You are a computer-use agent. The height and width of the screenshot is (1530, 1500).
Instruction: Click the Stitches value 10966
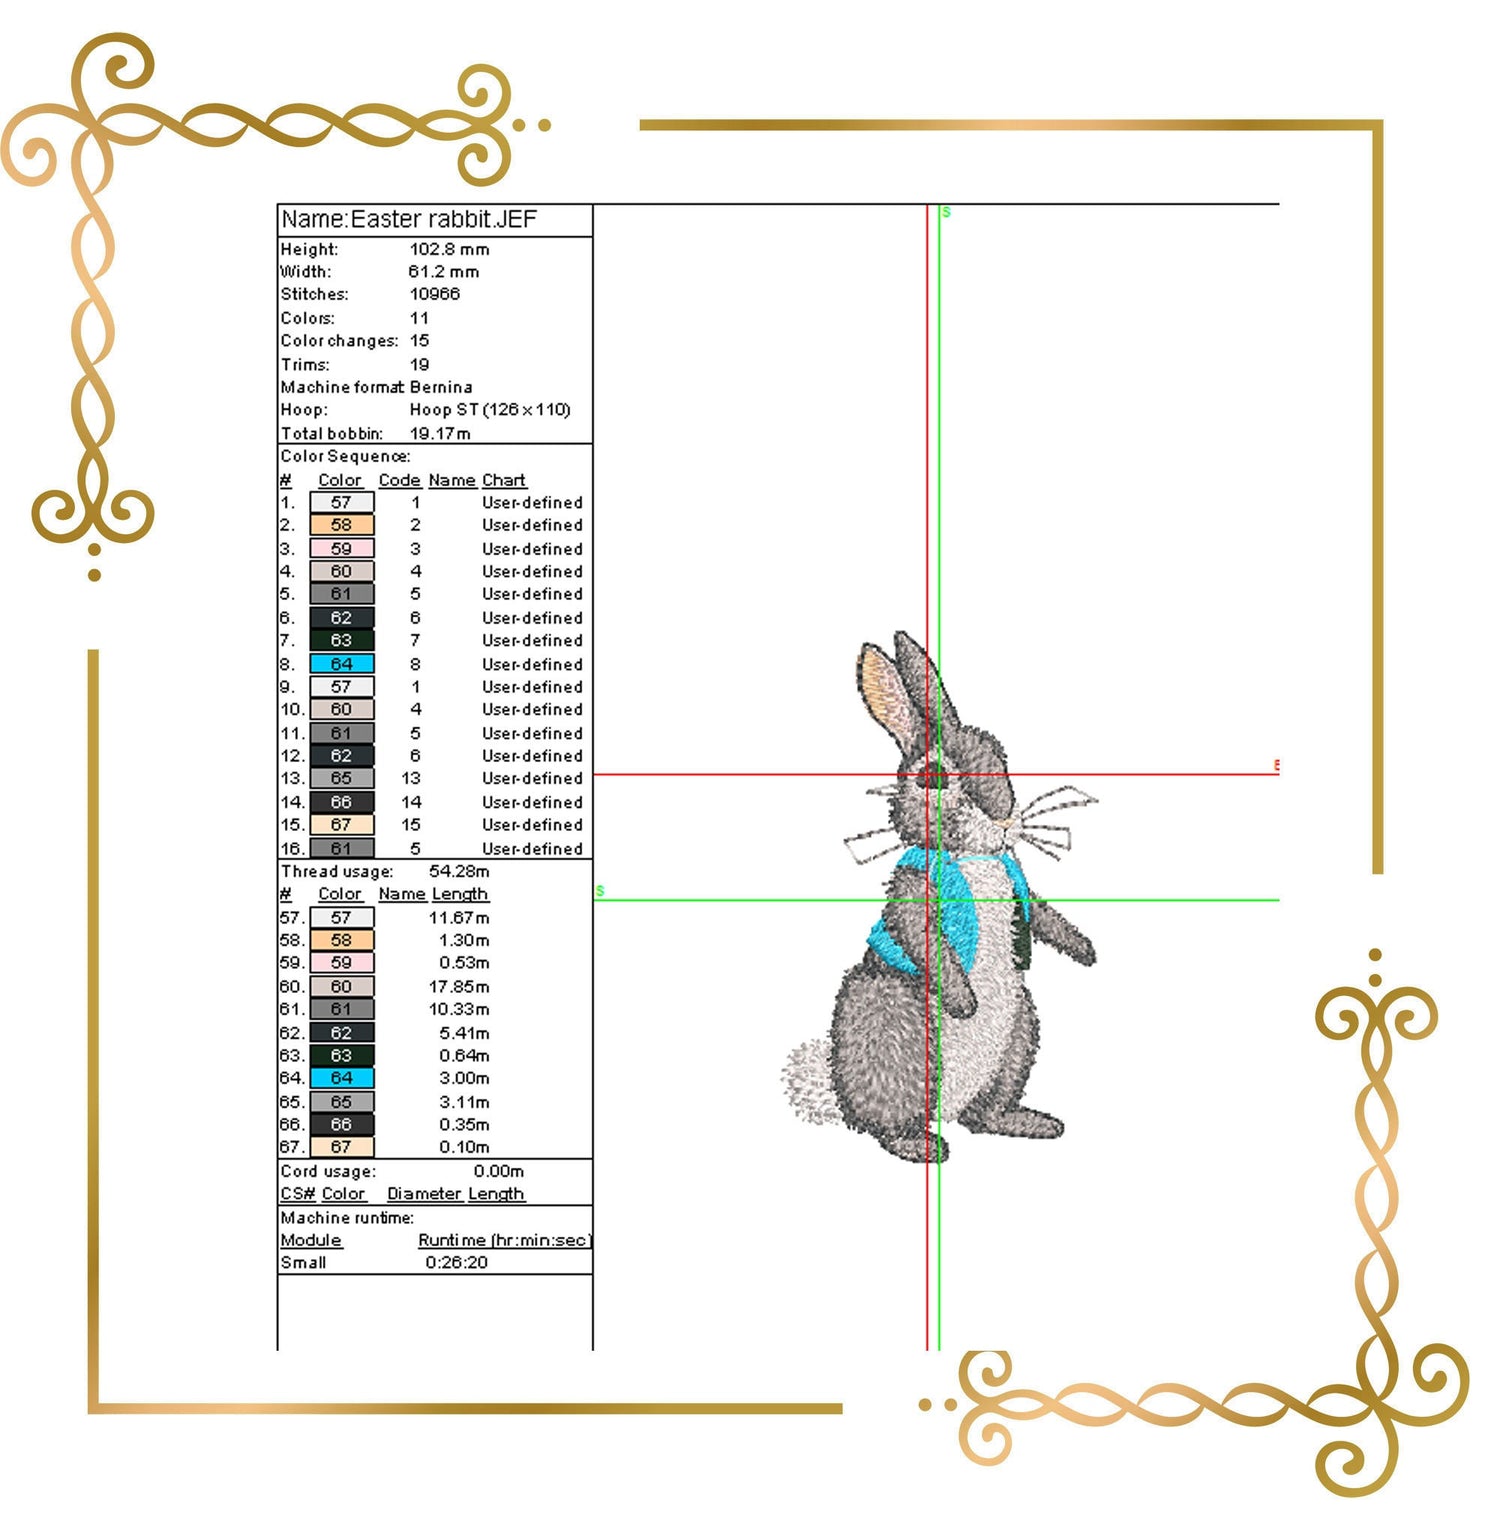[435, 294]
